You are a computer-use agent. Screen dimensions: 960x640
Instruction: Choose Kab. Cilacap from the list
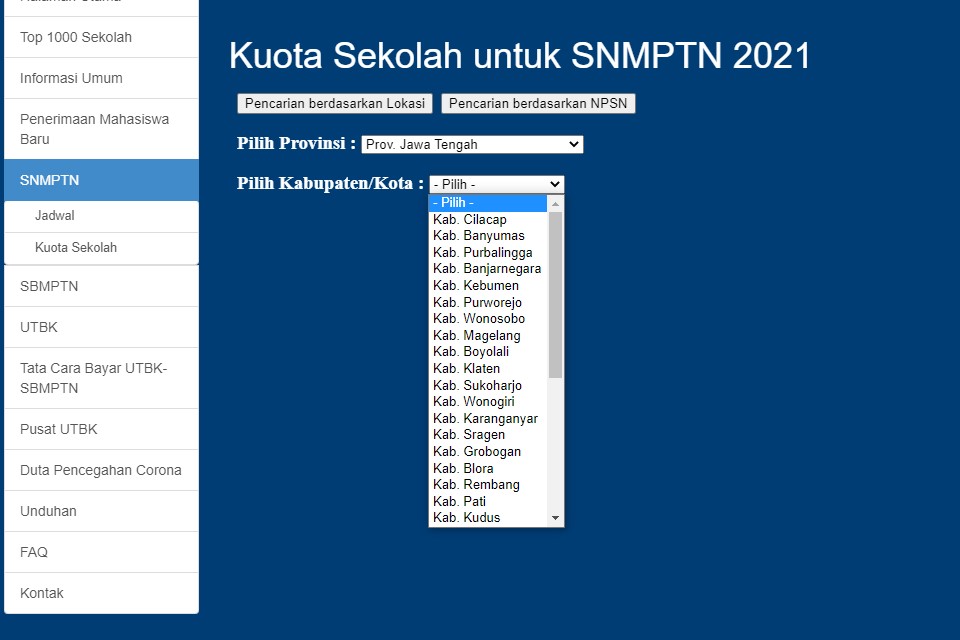tap(488, 219)
